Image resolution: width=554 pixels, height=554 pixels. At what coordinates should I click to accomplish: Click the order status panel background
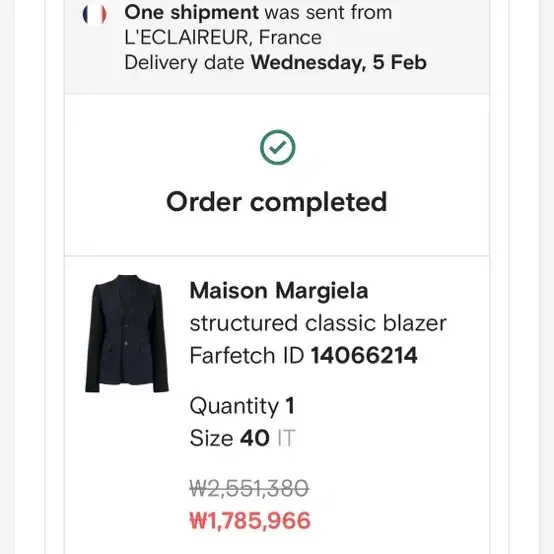(277, 175)
